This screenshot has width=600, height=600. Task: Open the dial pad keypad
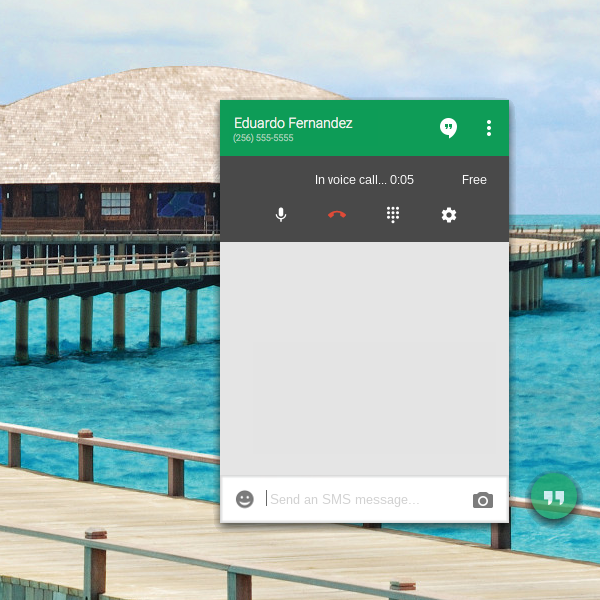393,215
